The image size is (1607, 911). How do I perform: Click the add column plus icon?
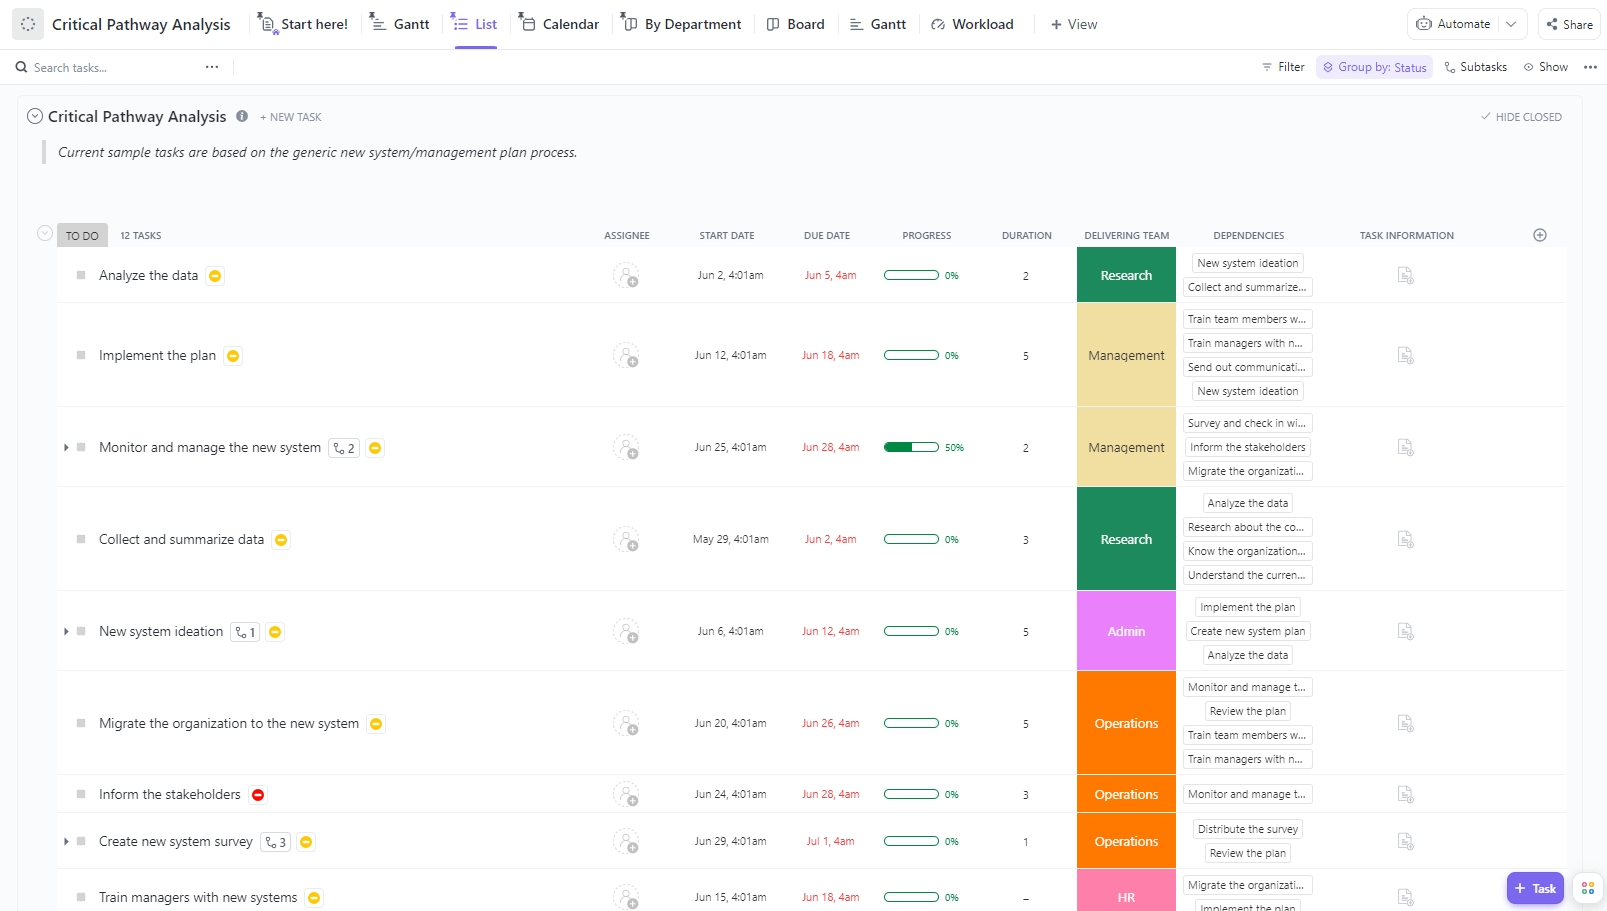click(x=1539, y=235)
